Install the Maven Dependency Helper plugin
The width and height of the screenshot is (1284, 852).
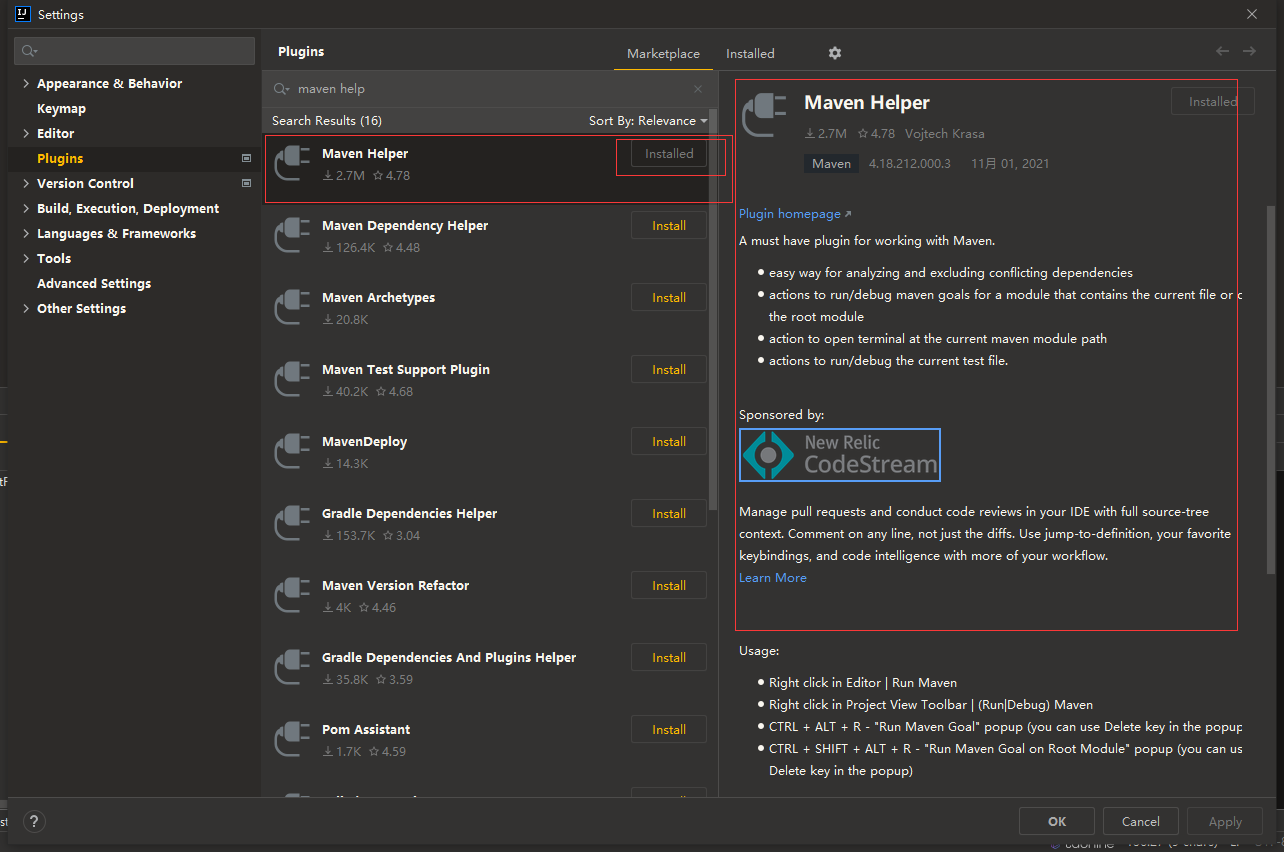668,226
